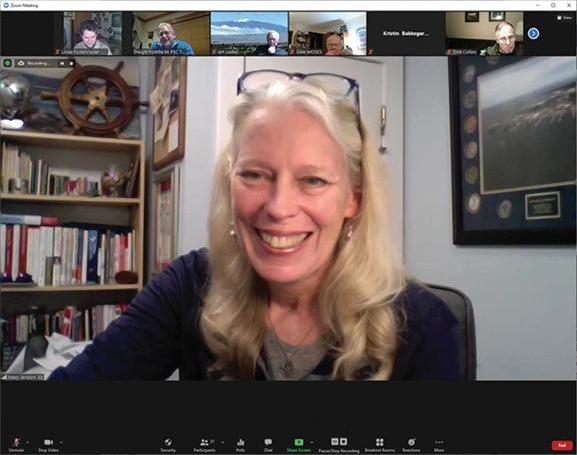Select Kristin Bakkegar's video thumbnail

(406, 33)
